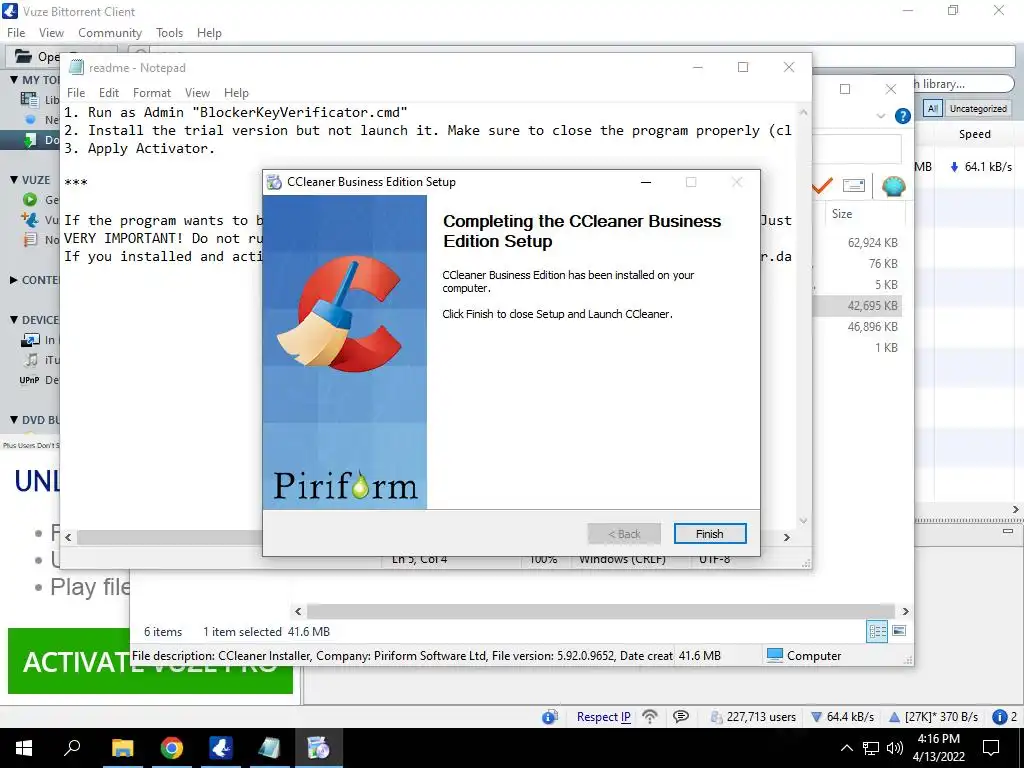Click the Open folder icon in Vuze toolbar

pyautogui.click(x=24, y=56)
